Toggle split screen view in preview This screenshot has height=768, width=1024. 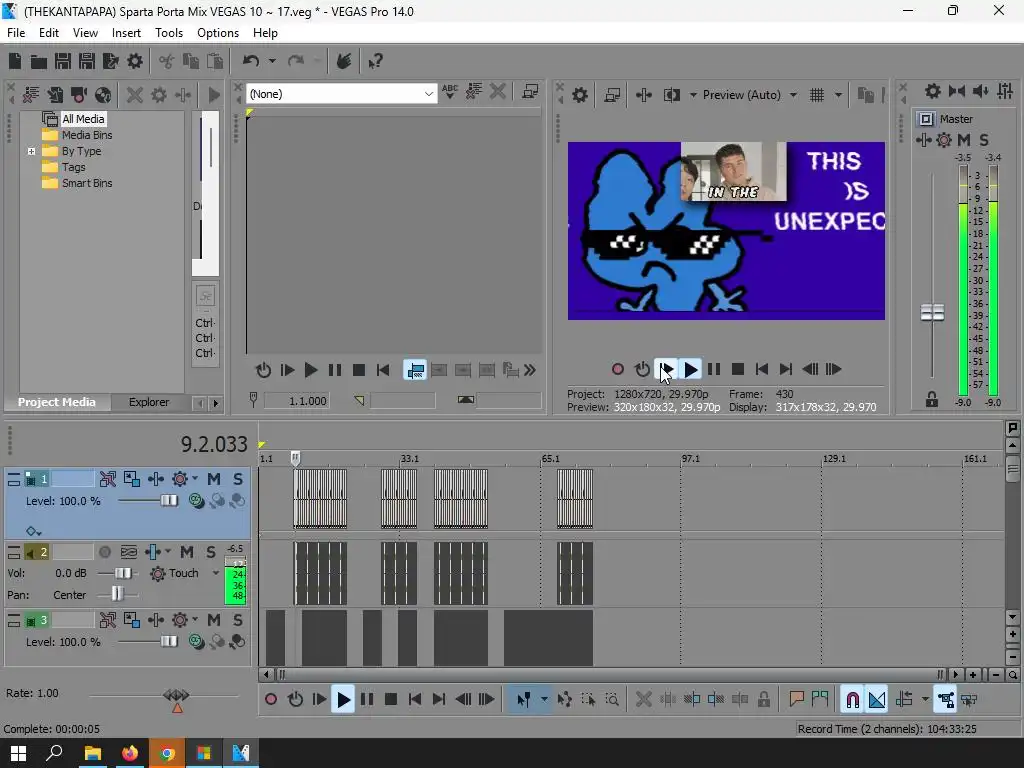pyautogui.click(x=671, y=95)
